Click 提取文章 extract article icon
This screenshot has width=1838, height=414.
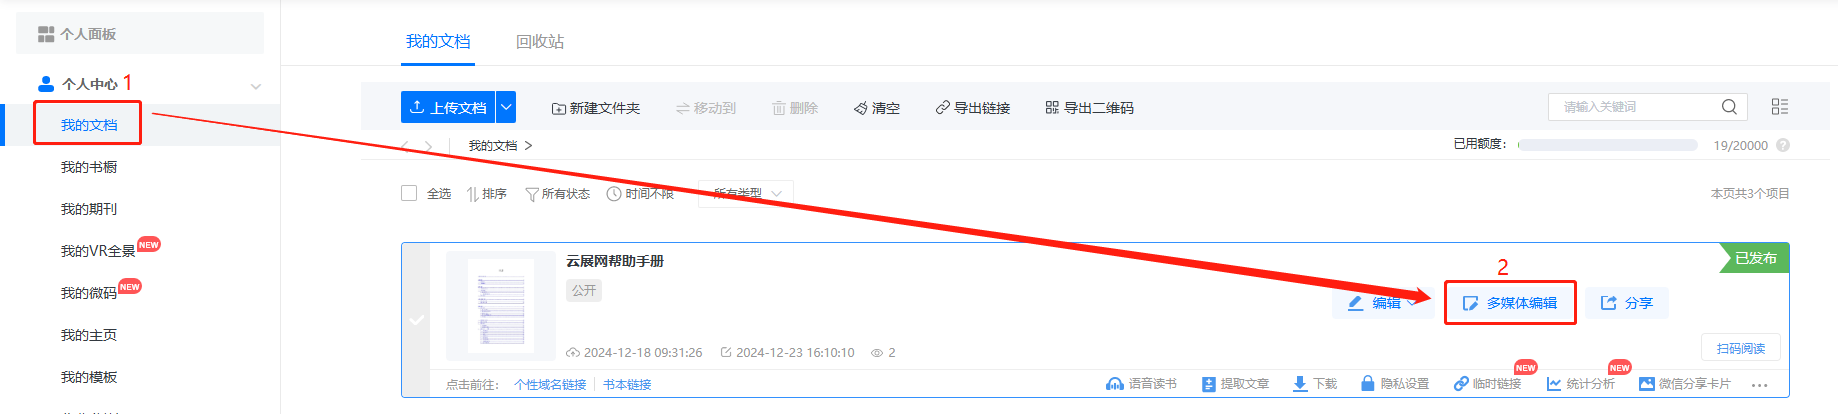pos(1209,384)
